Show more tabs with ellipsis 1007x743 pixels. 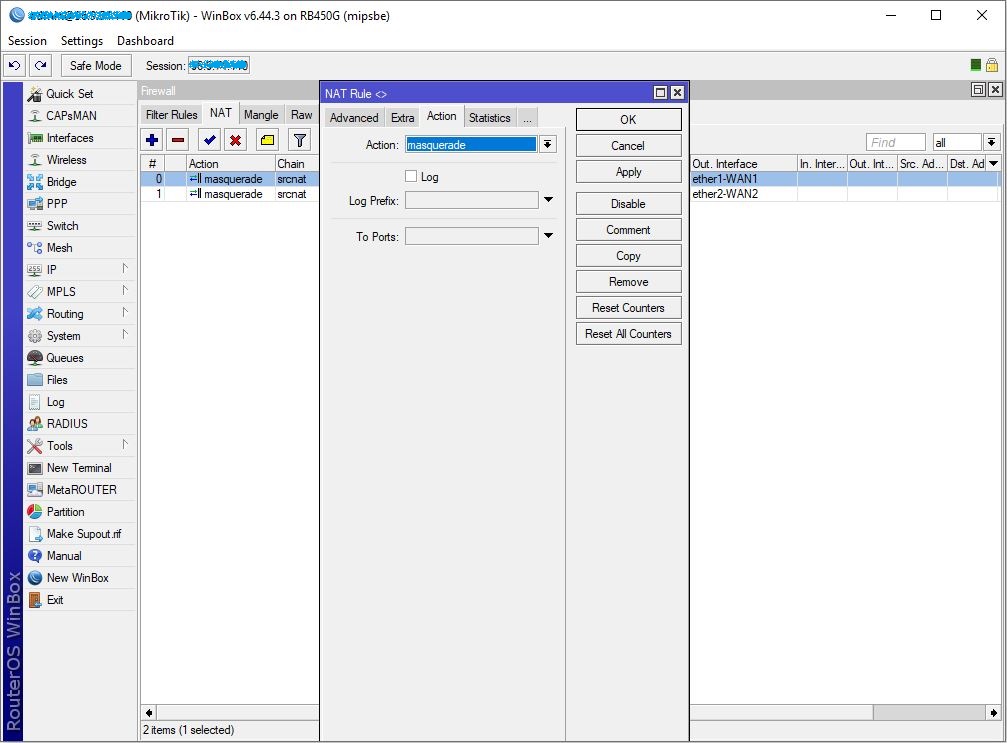tap(527, 118)
